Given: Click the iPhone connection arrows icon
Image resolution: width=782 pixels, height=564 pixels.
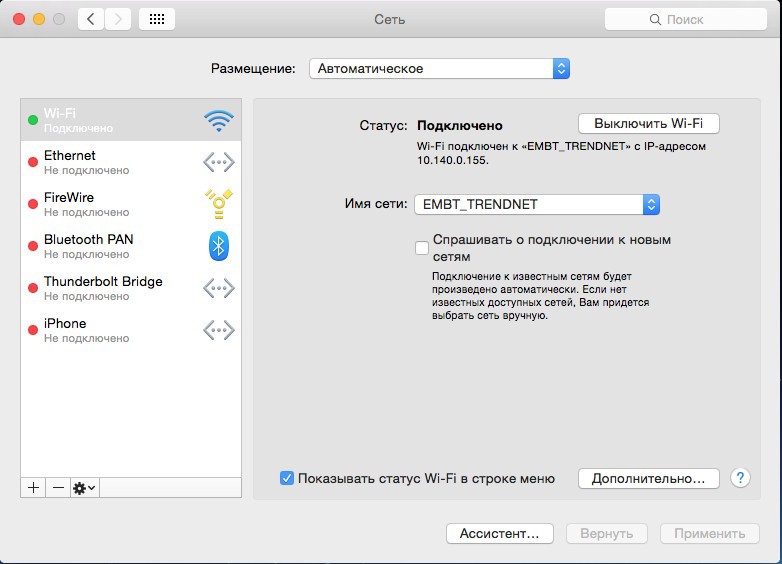Looking at the screenshot, I should (218, 330).
